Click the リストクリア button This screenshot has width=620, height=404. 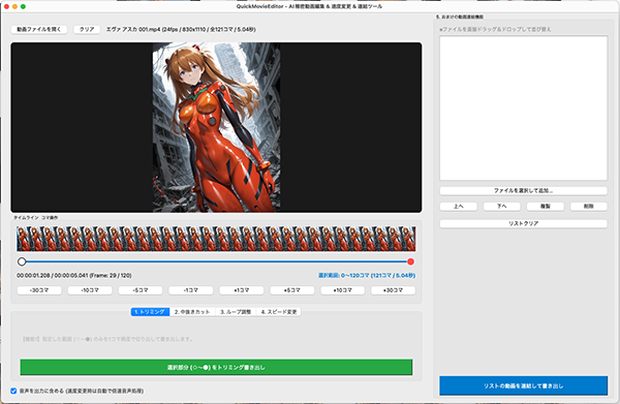tap(524, 224)
